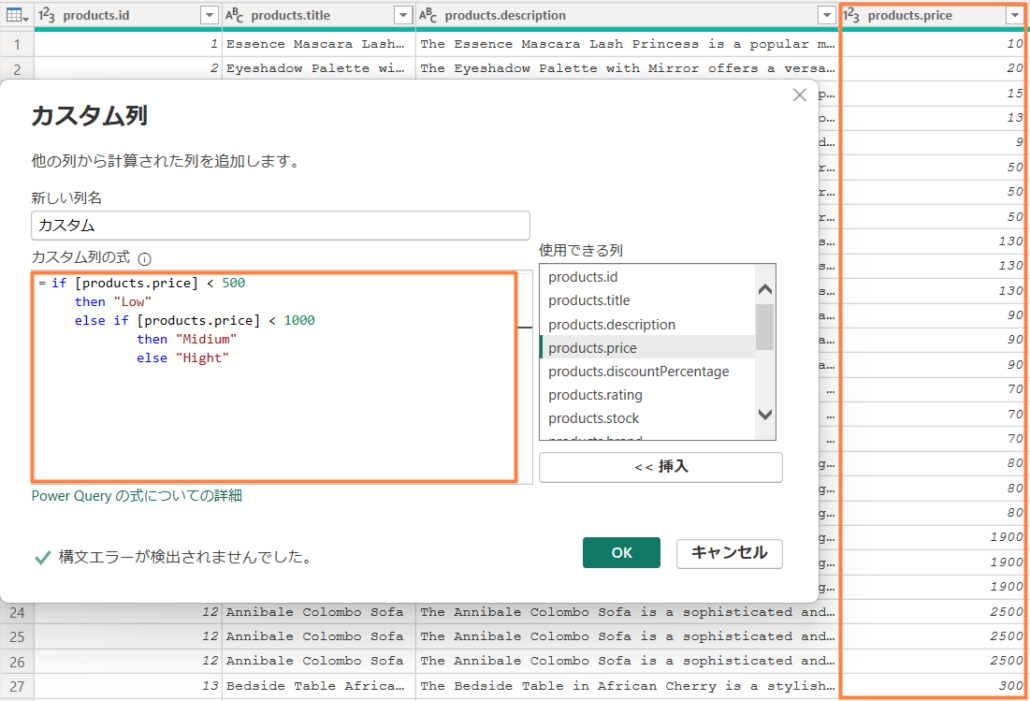This screenshot has width=1030, height=701.
Task: Open the products.title column filter dropdown
Action: click(402, 15)
